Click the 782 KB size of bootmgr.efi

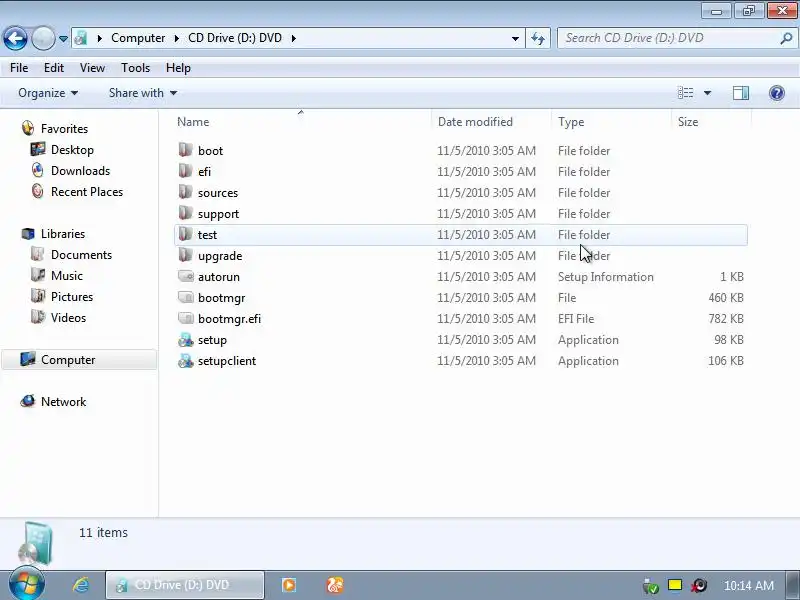coord(726,318)
